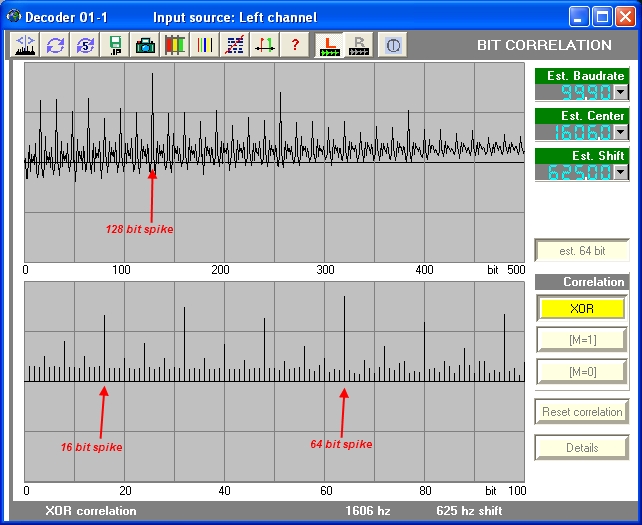Toggle the round power button in toolbar

[x=393, y=45]
